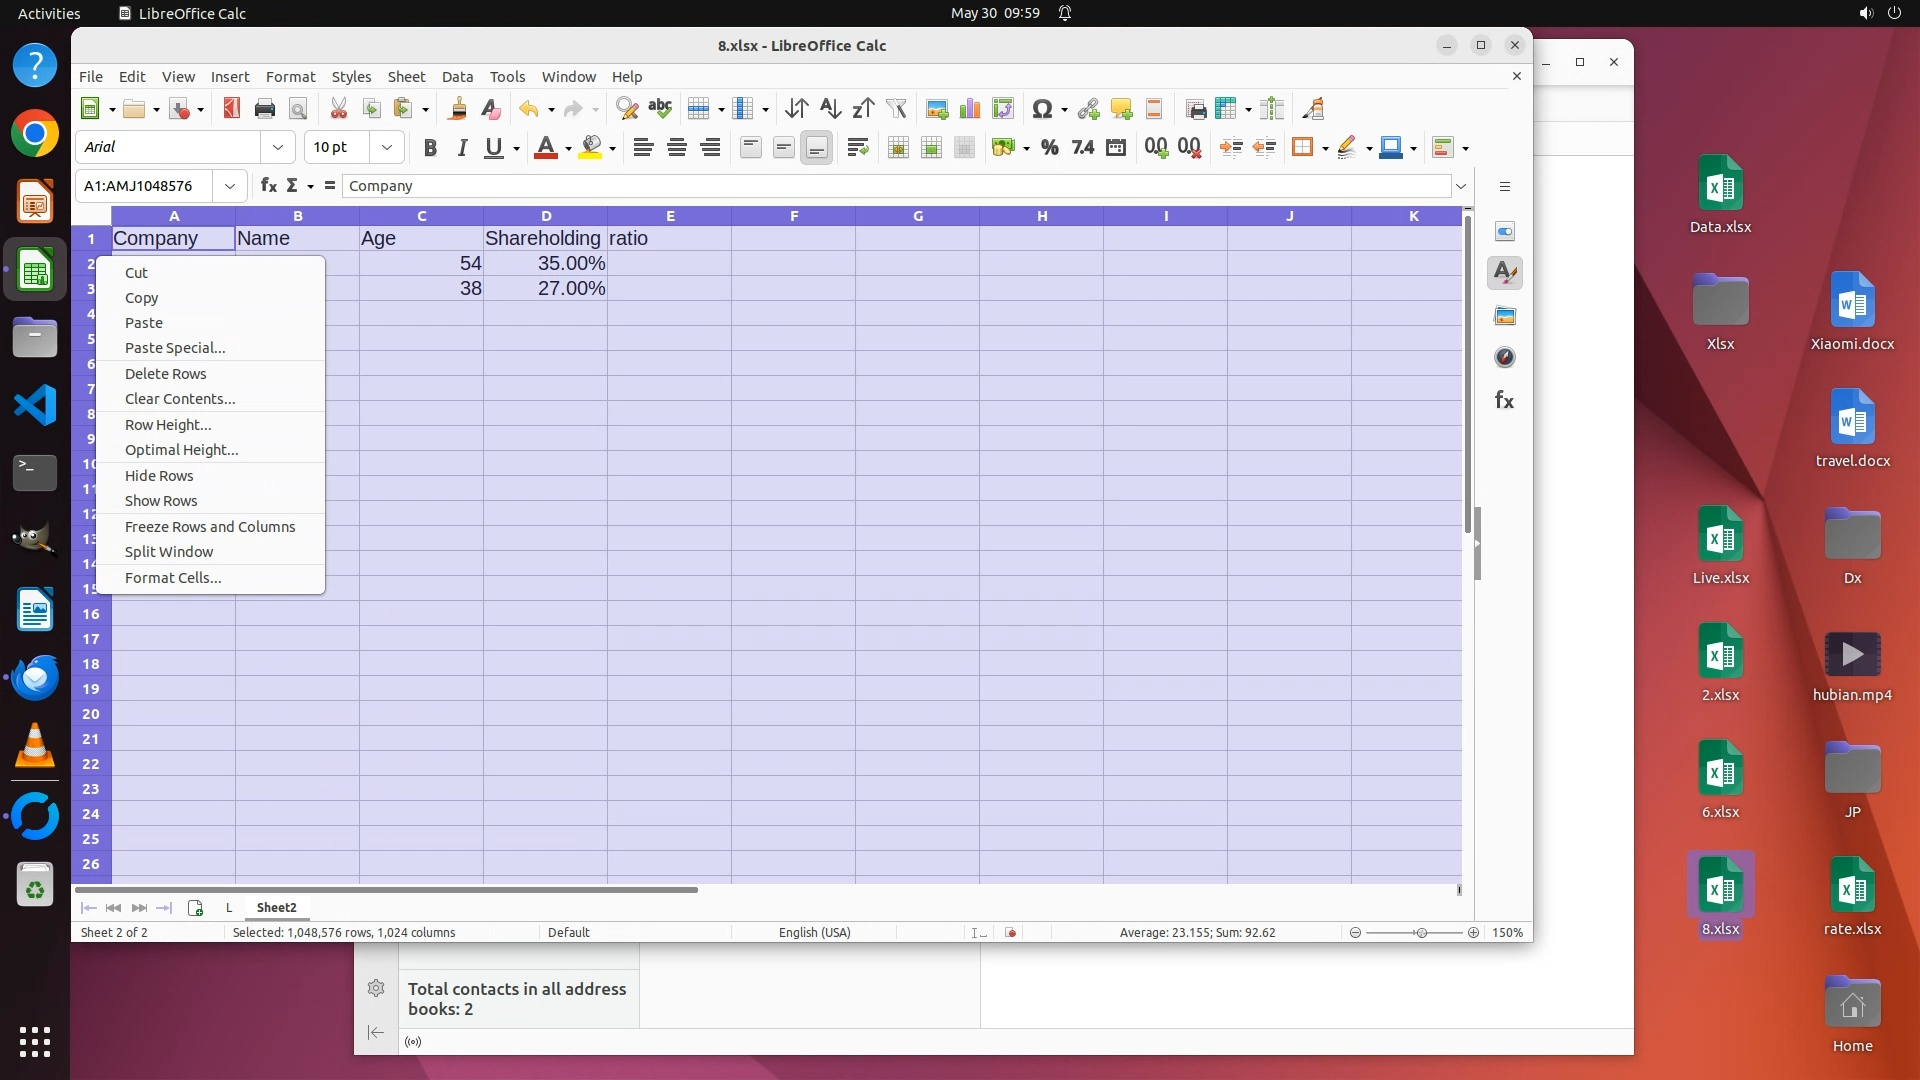Screen dimensions: 1920x1080
Task: Click the Insert Special Character omega icon
Action: coord(1041,109)
